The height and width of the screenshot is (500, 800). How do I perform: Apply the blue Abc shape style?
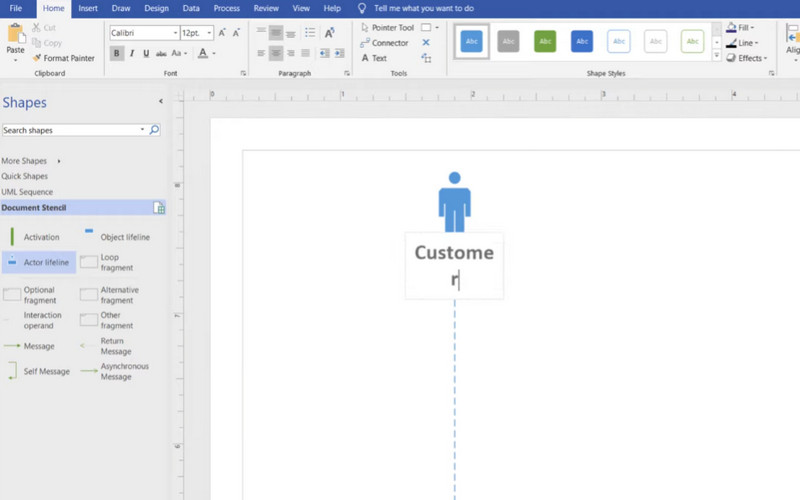[471, 41]
